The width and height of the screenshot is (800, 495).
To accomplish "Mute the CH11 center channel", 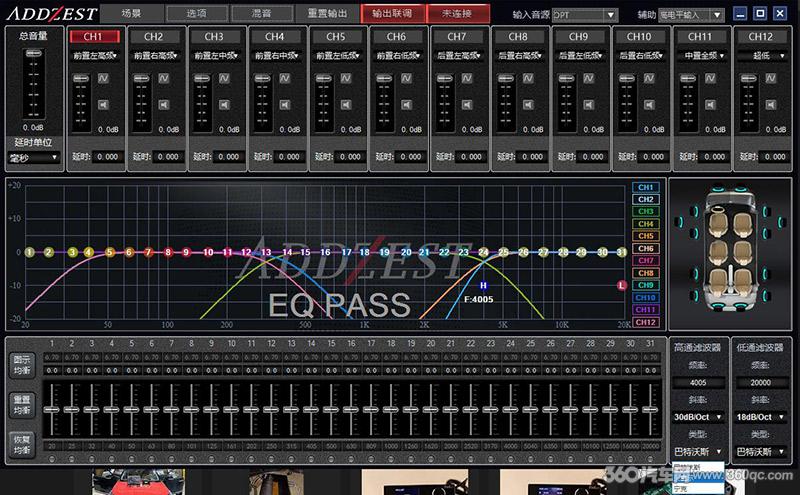I will [710, 105].
